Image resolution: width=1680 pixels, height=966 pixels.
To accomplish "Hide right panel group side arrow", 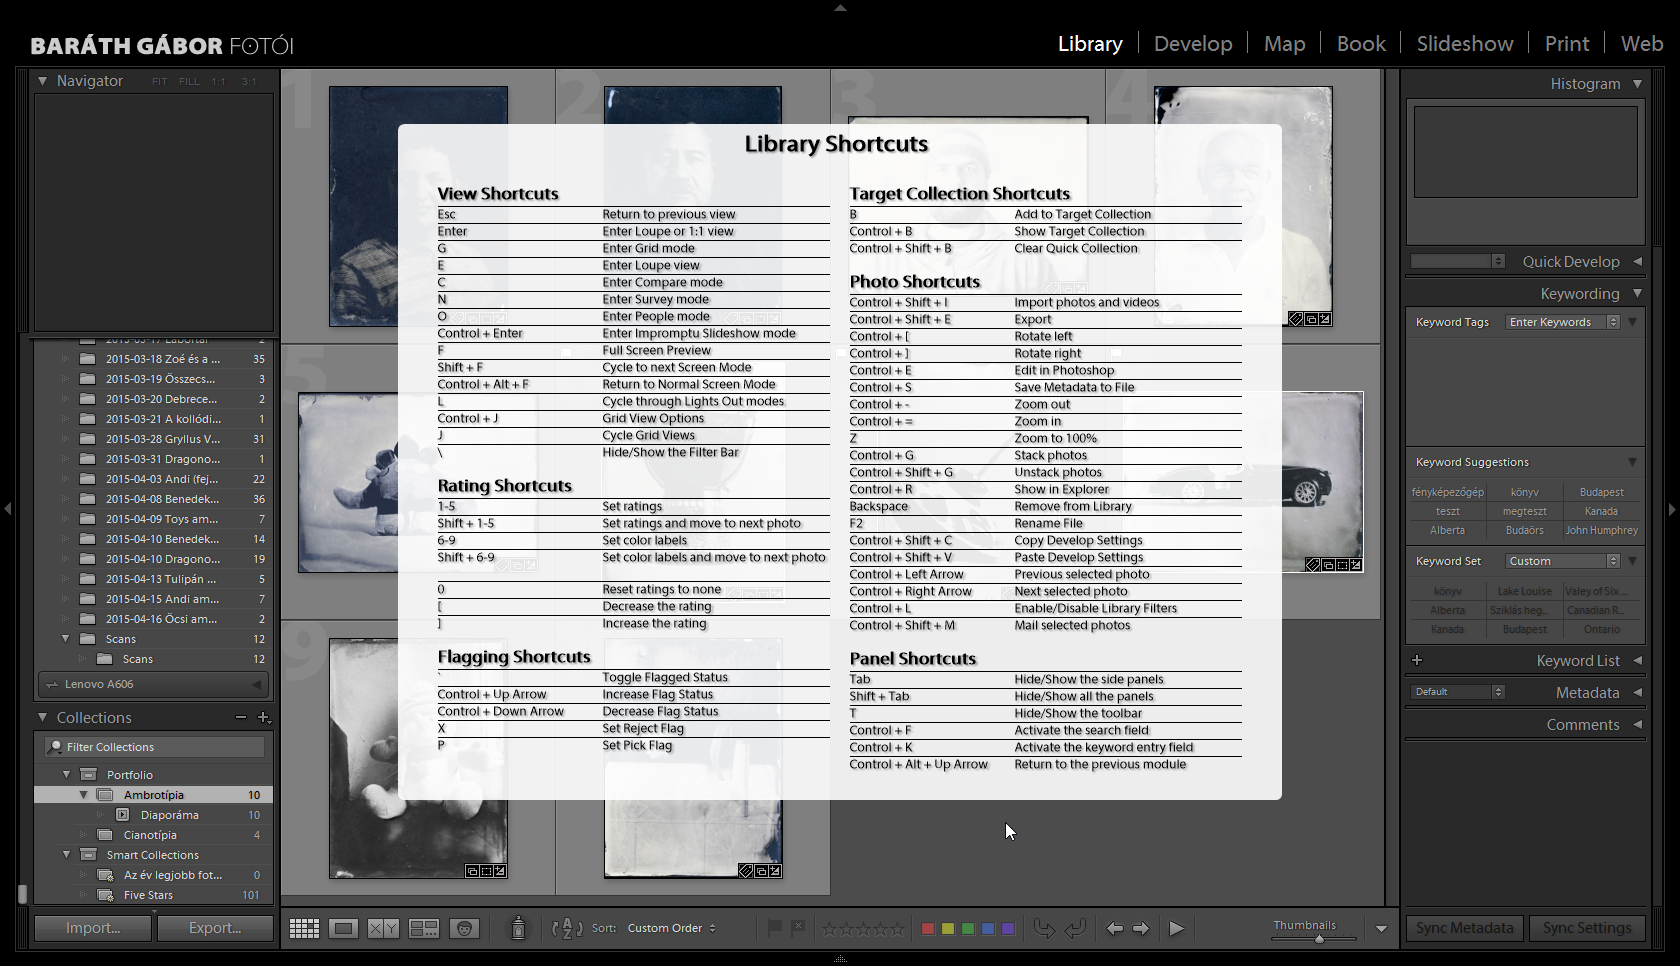I will 1672,509.
